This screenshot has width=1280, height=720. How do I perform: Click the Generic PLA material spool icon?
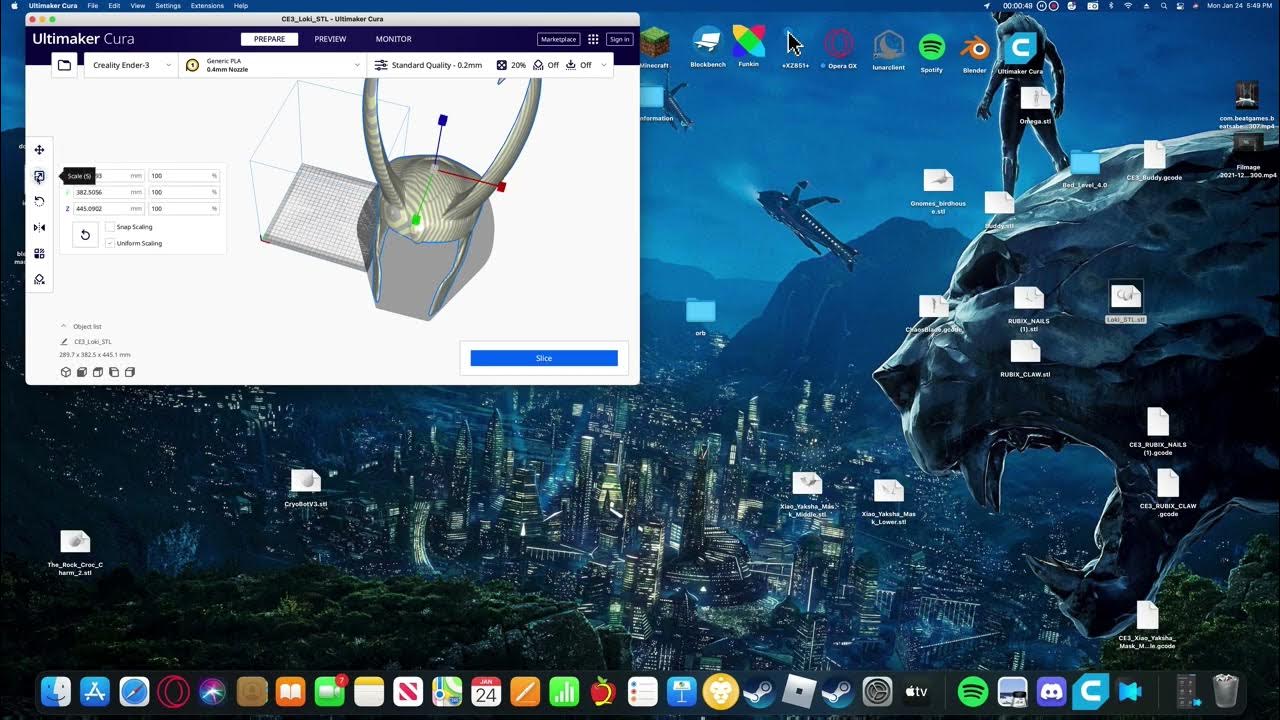(193, 65)
